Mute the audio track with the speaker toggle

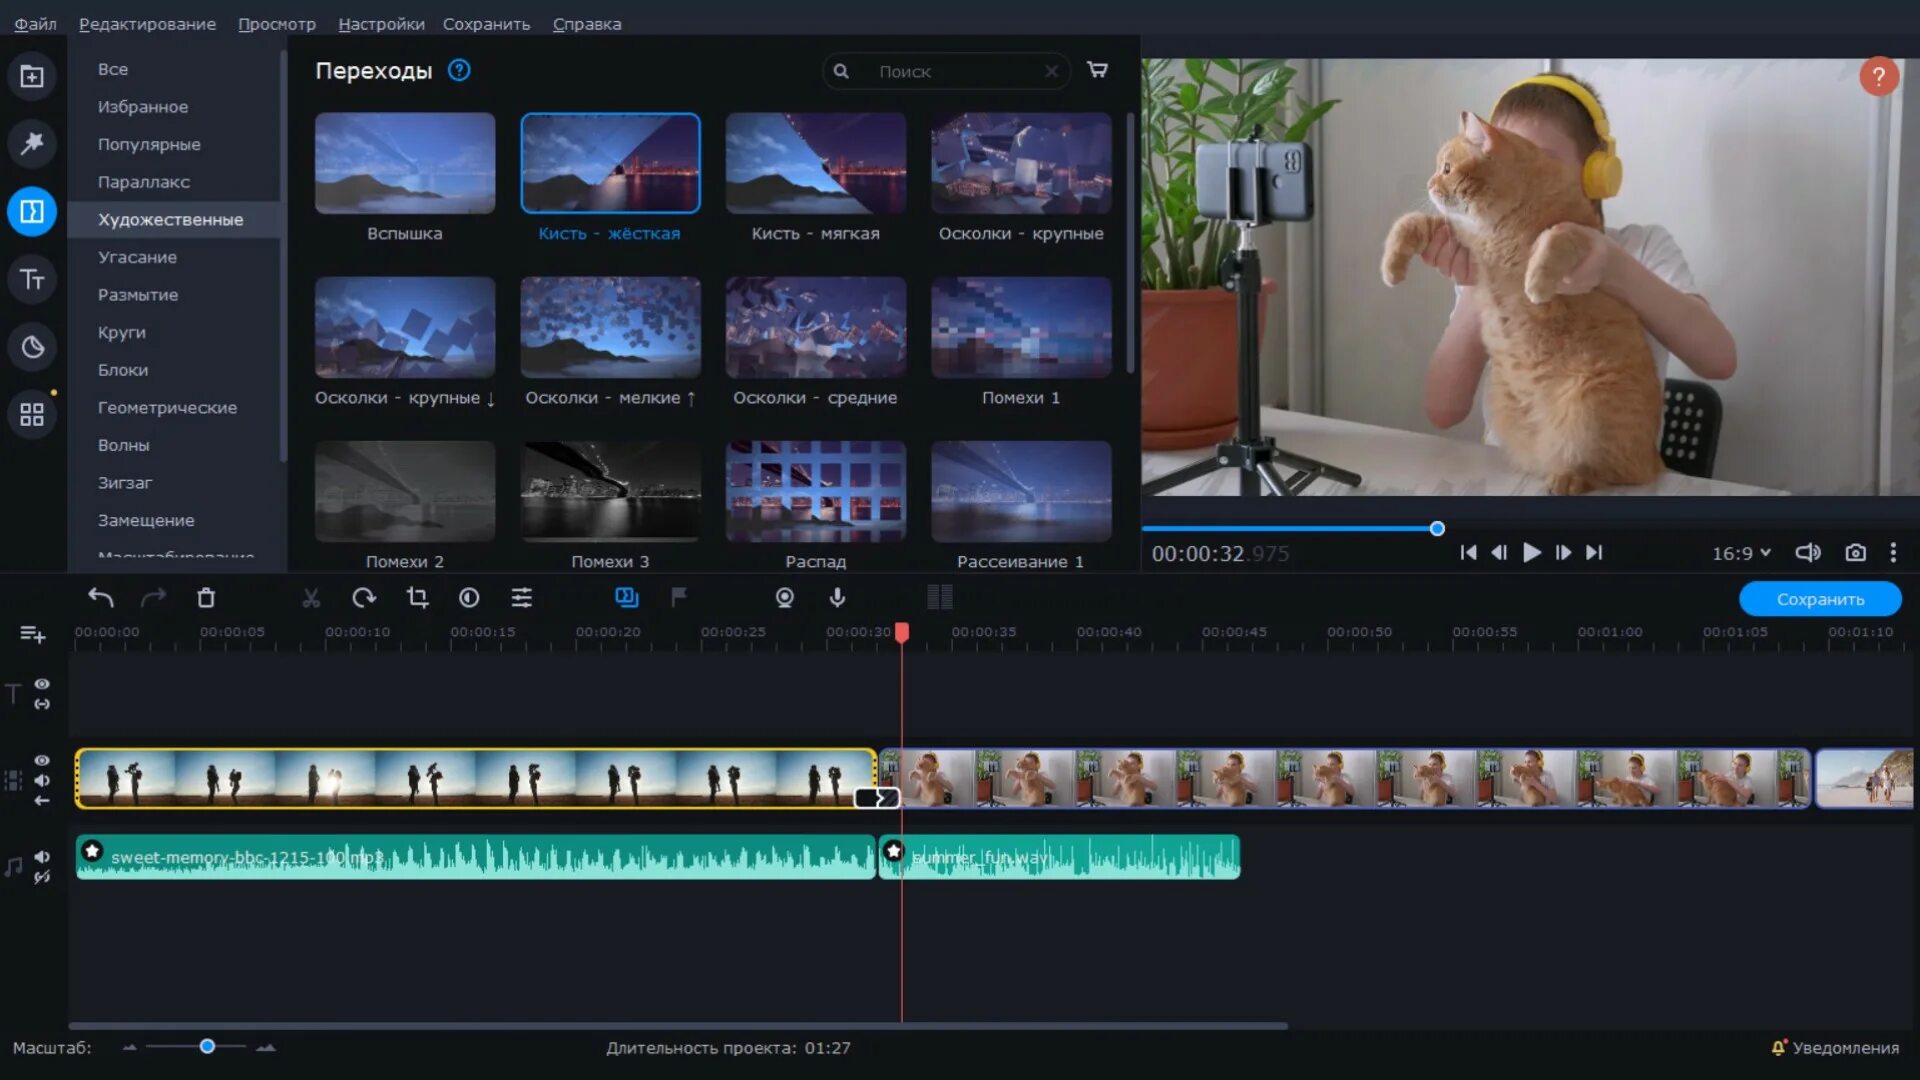click(x=41, y=857)
